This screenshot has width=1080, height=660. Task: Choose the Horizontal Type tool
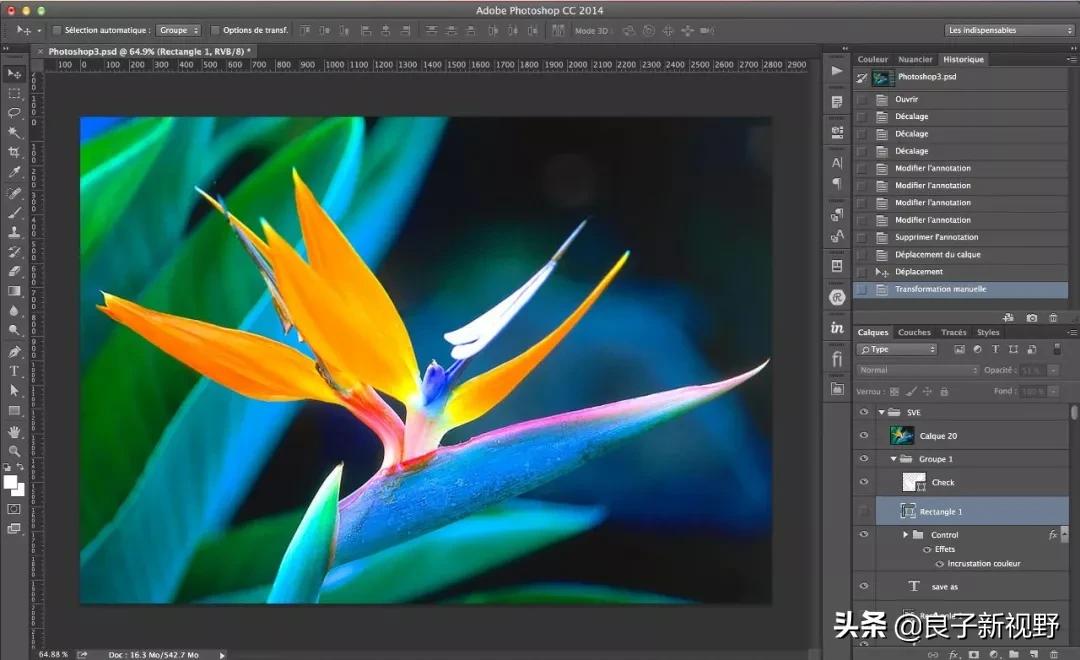14,371
